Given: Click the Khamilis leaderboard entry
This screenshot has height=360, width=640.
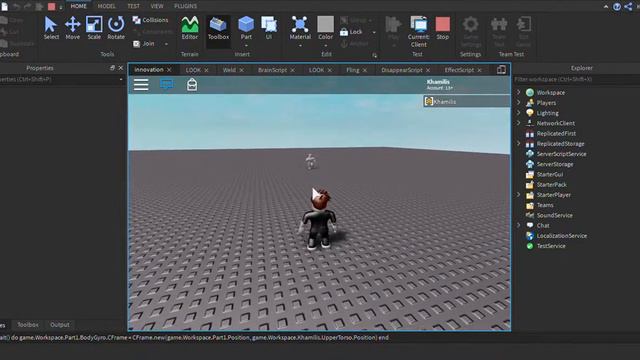Looking at the screenshot, I should pyautogui.click(x=467, y=101).
